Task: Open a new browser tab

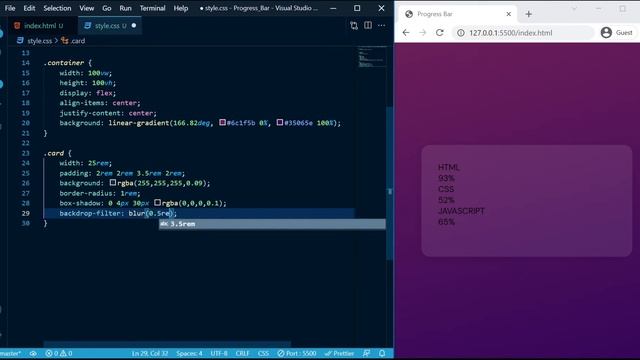Action: coord(529,14)
